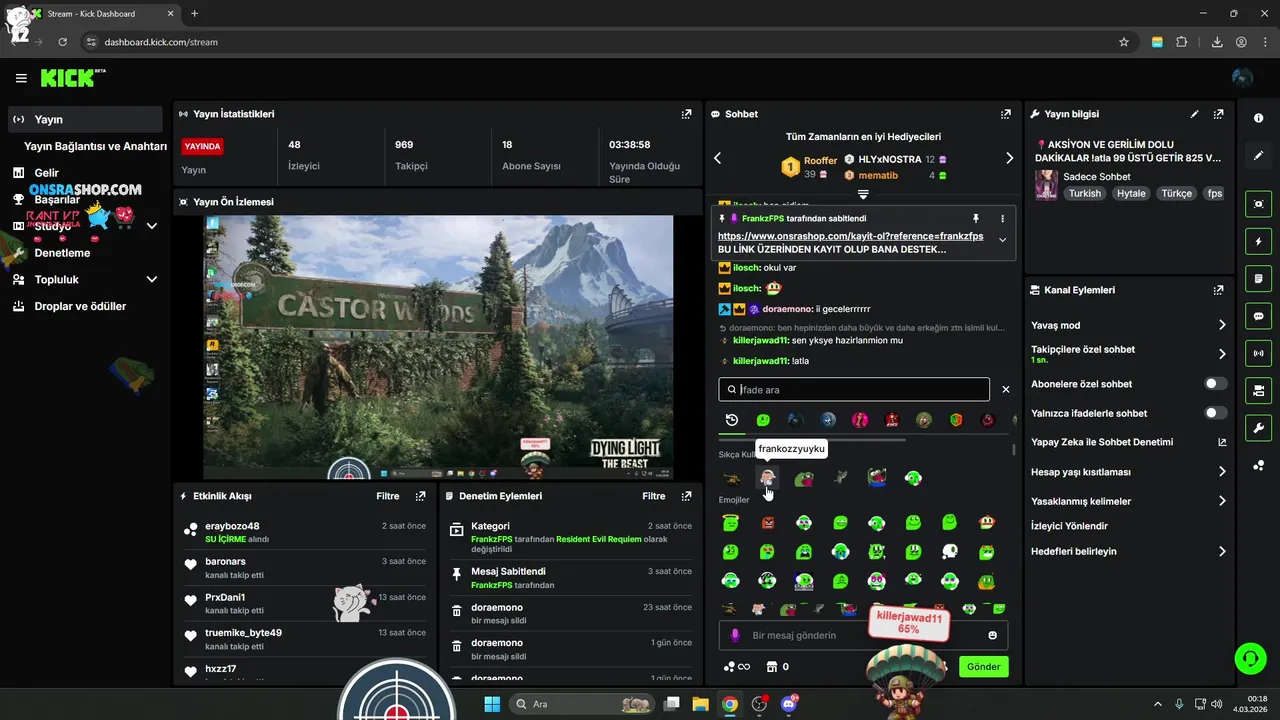Image resolution: width=1280 pixels, height=720 pixels.
Task: Focus the Bir mesaj gönderin field
Action: [864, 635]
